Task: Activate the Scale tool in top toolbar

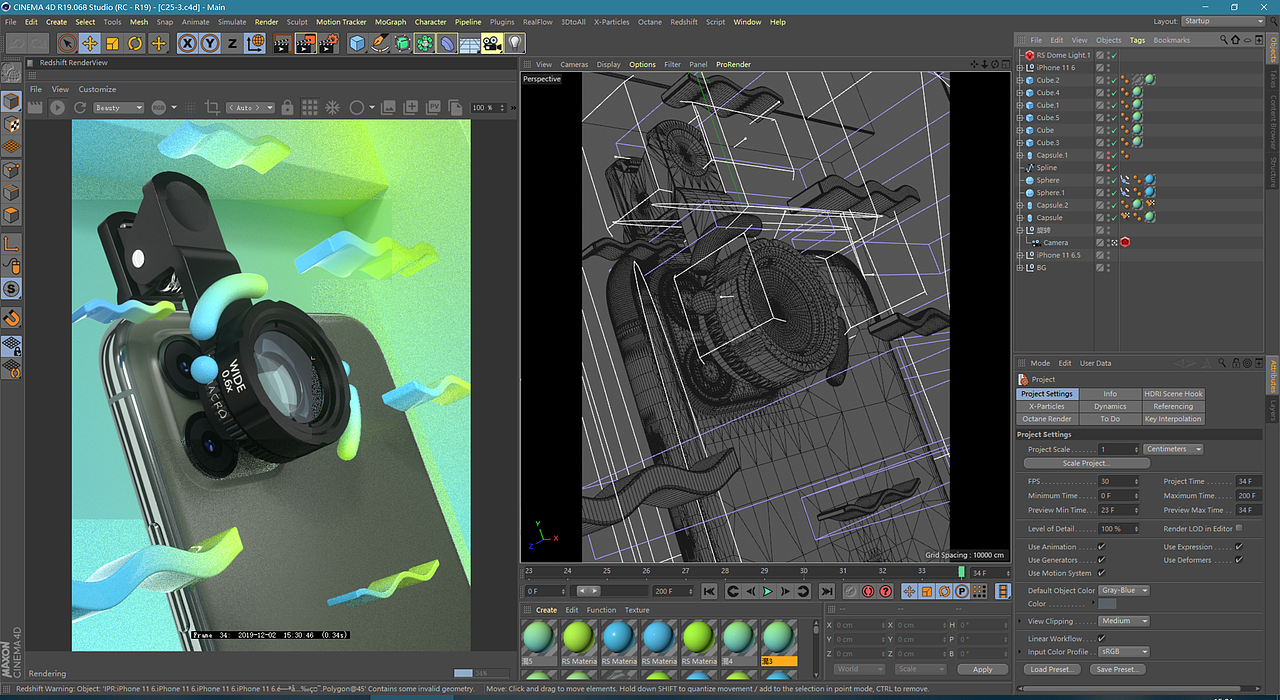Action: tap(112, 43)
